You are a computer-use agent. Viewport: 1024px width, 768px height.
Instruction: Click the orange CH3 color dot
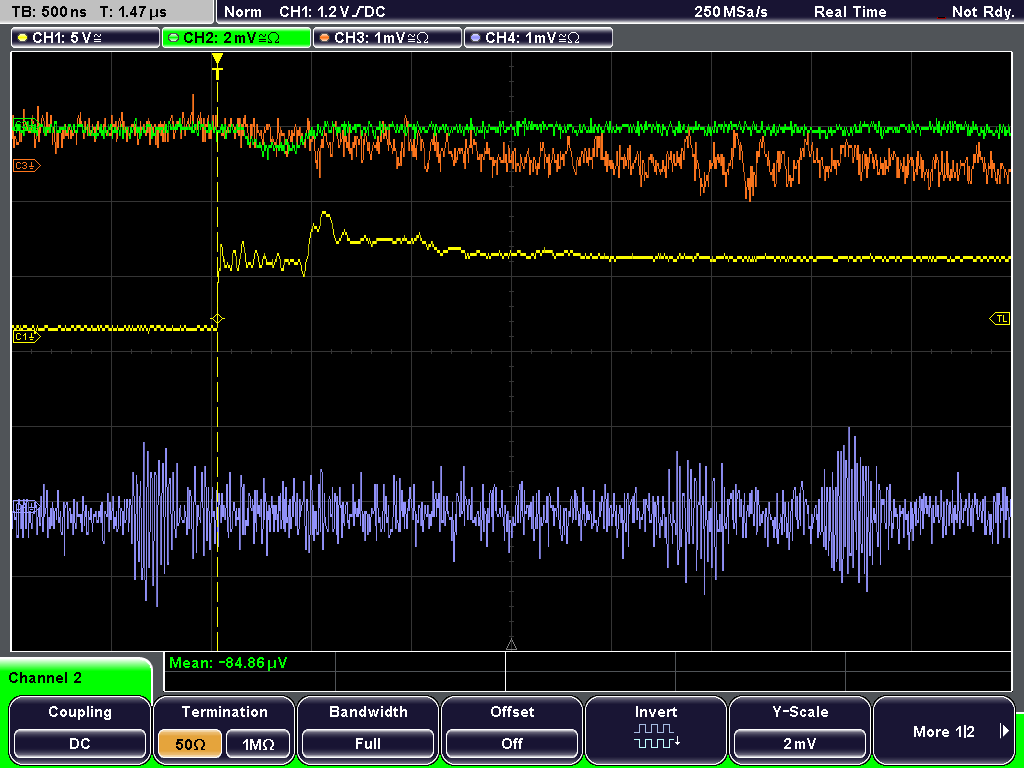pyautogui.click(x=325, y=38)
